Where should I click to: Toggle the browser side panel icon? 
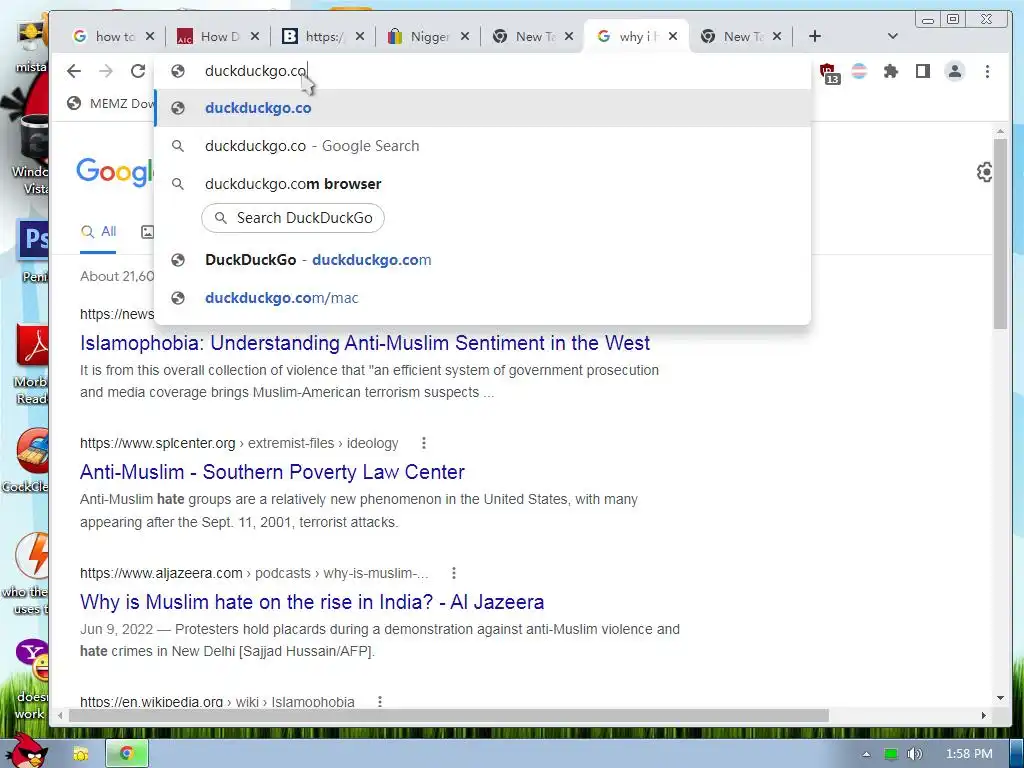pos(923,71)
